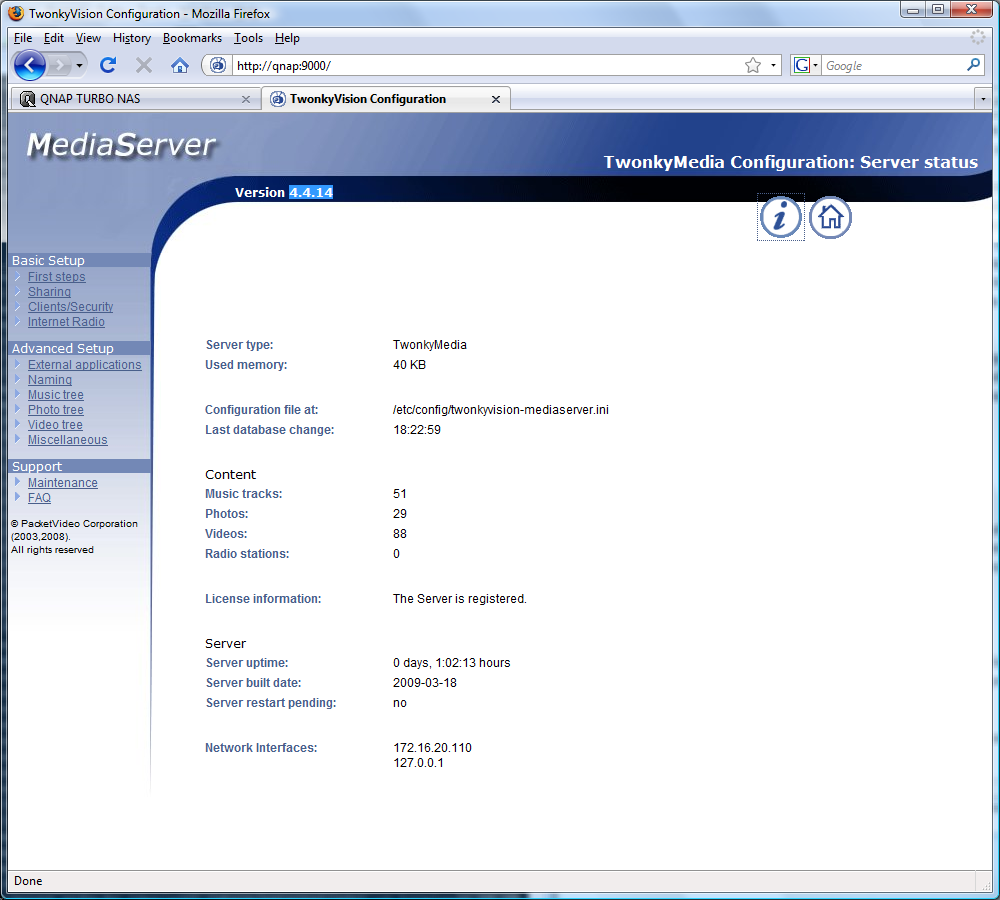Screen dimensions: 1000x900
Task: Open External applications link
Action: click(x=84, y=365)
